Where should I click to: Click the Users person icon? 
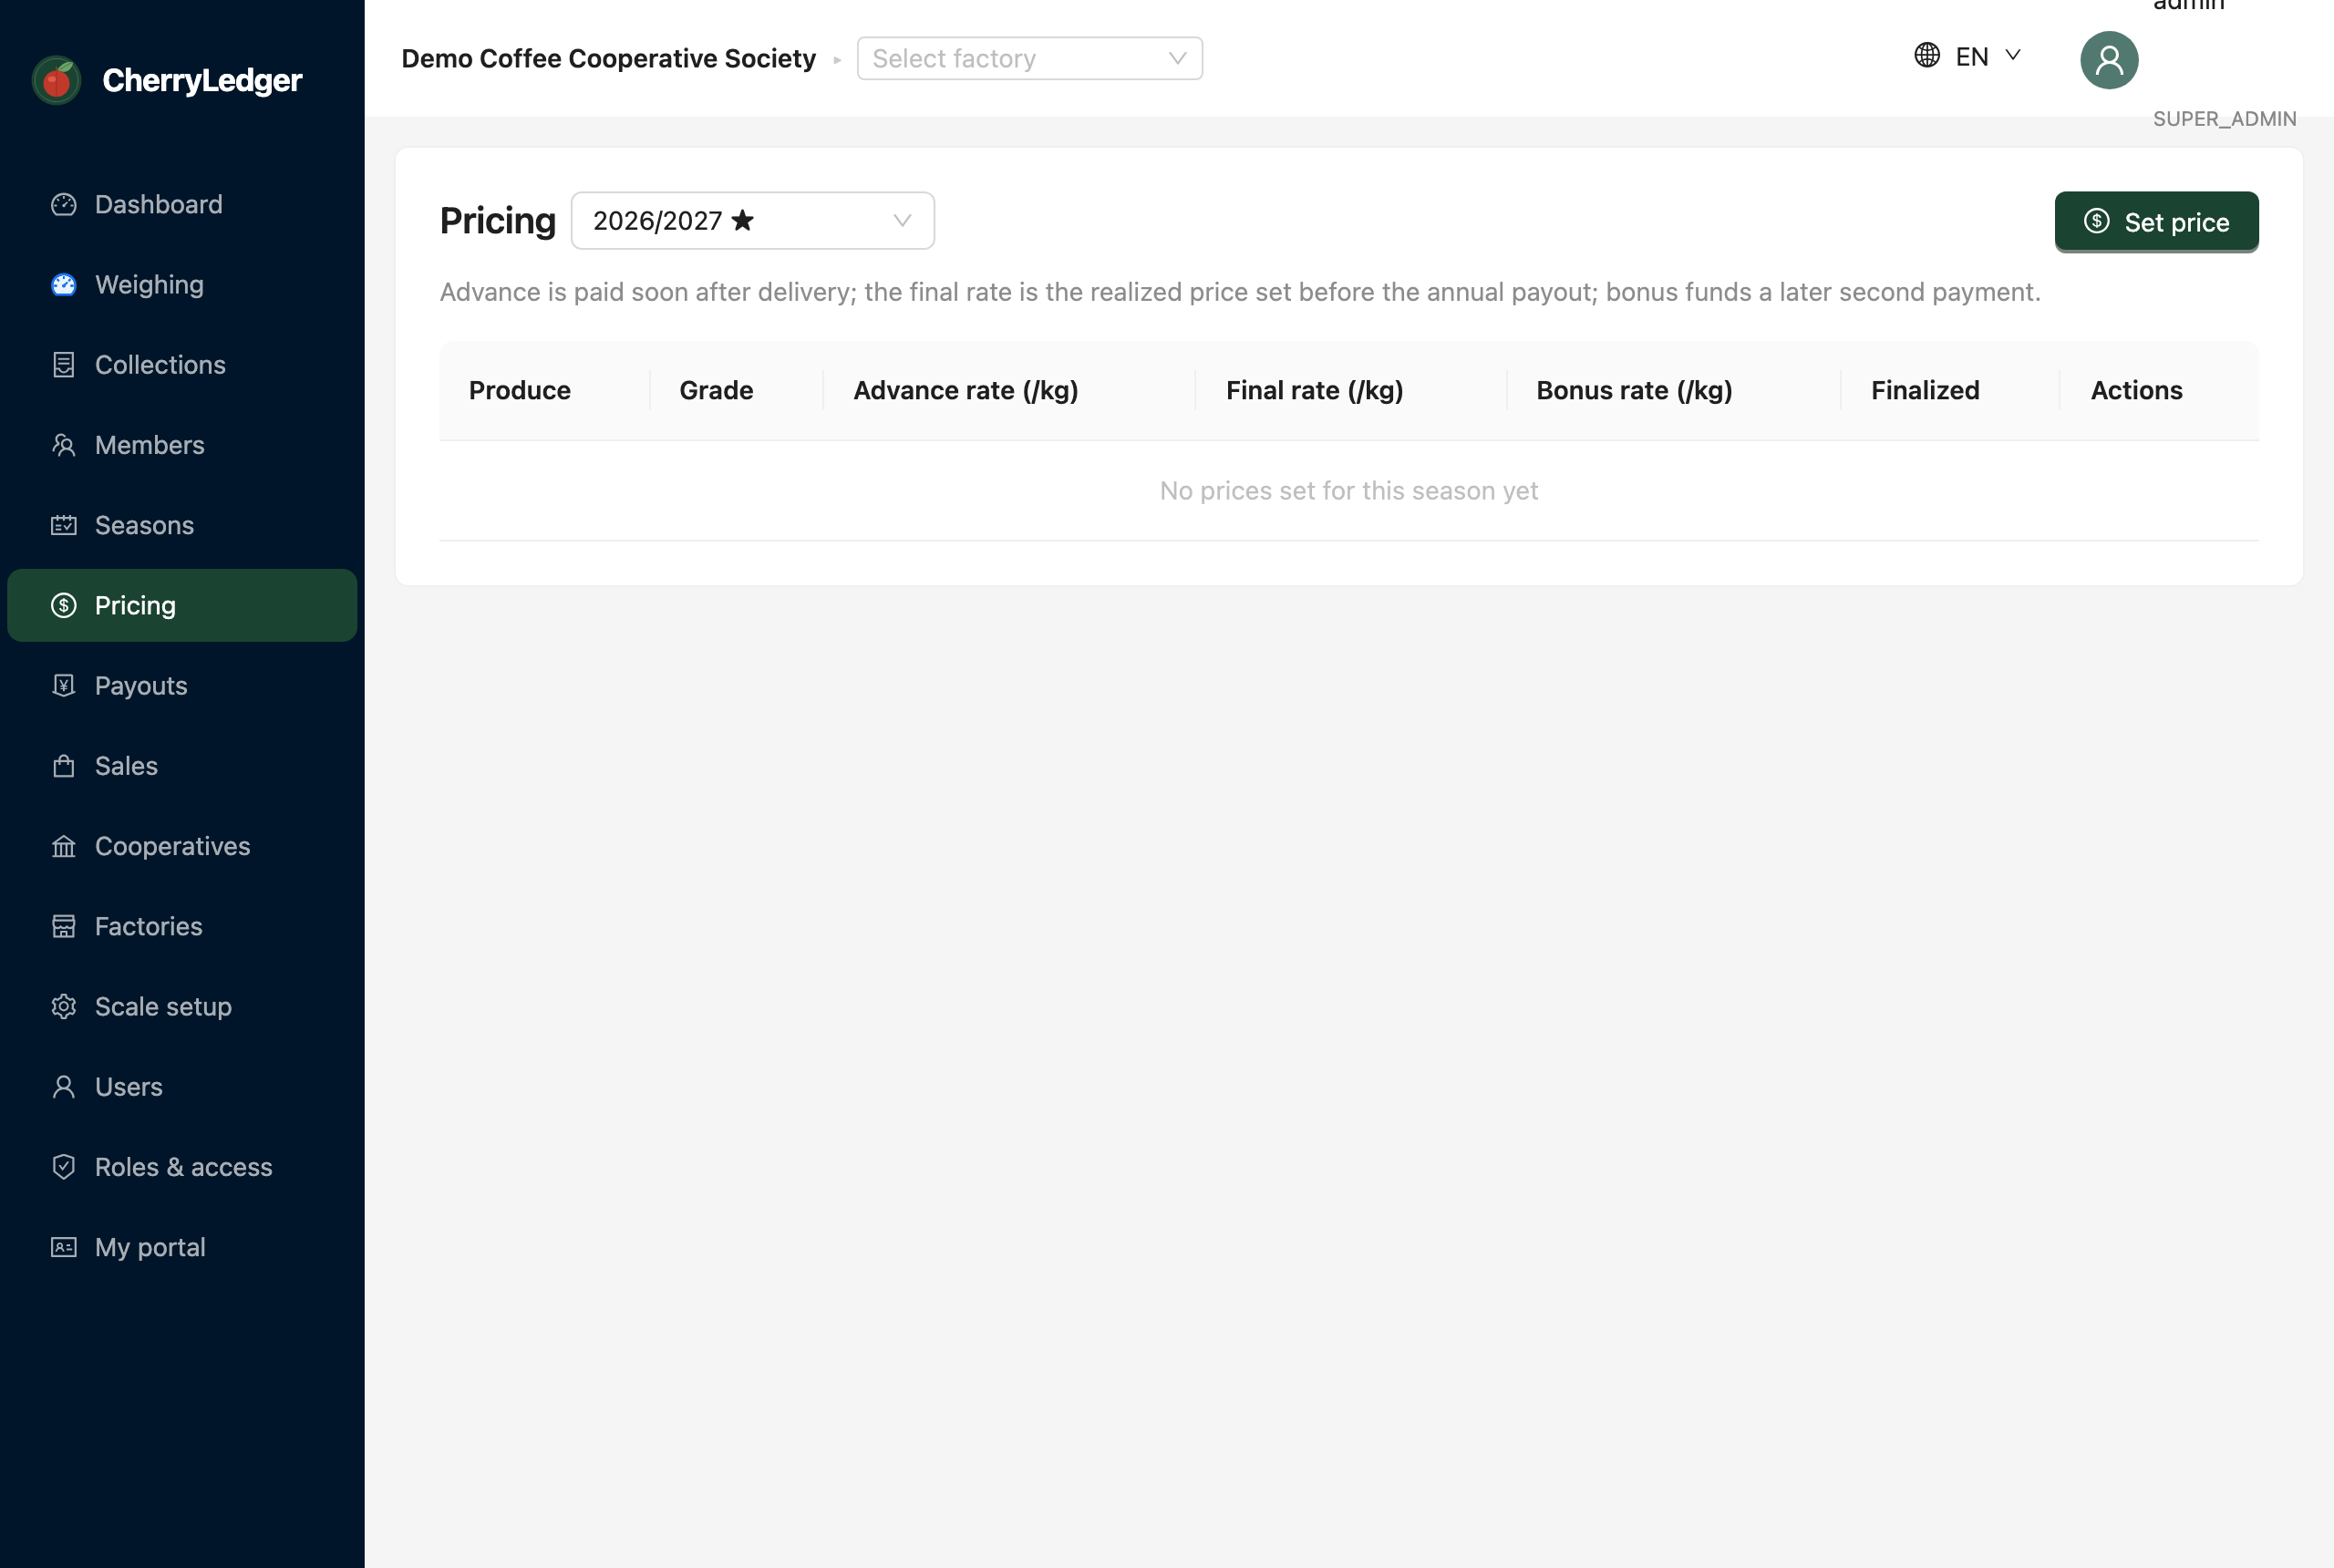[x=64, y=1087]
